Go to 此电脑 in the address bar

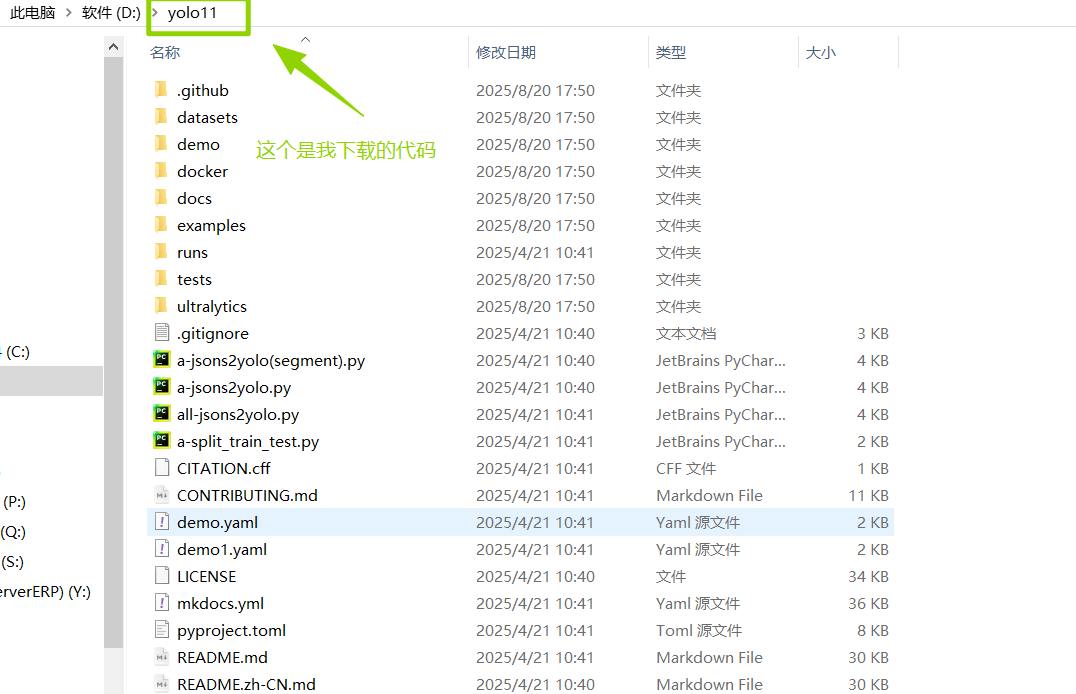point(33,12)
